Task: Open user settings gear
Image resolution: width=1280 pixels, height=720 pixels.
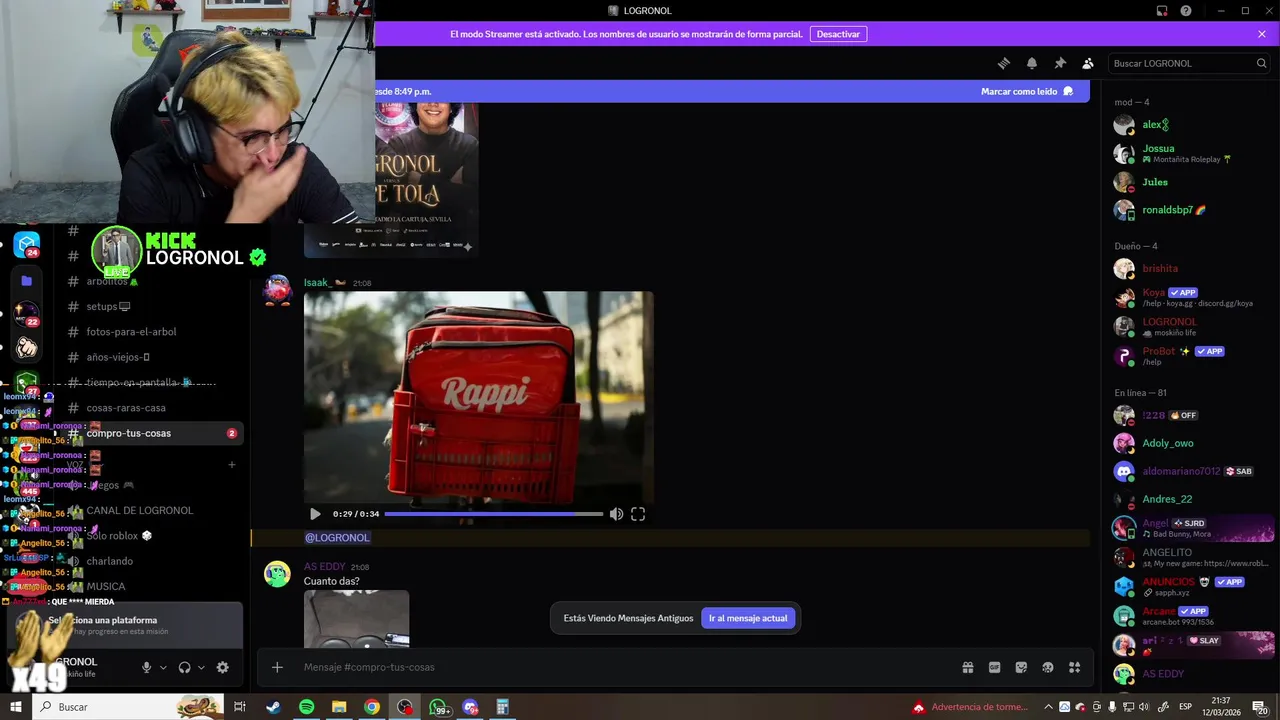Action: 223,667
